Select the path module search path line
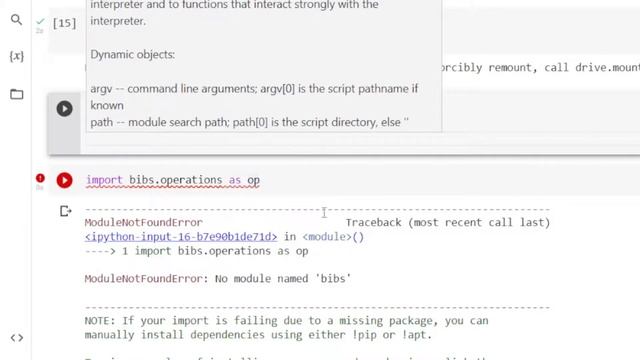 pos(249,122)
